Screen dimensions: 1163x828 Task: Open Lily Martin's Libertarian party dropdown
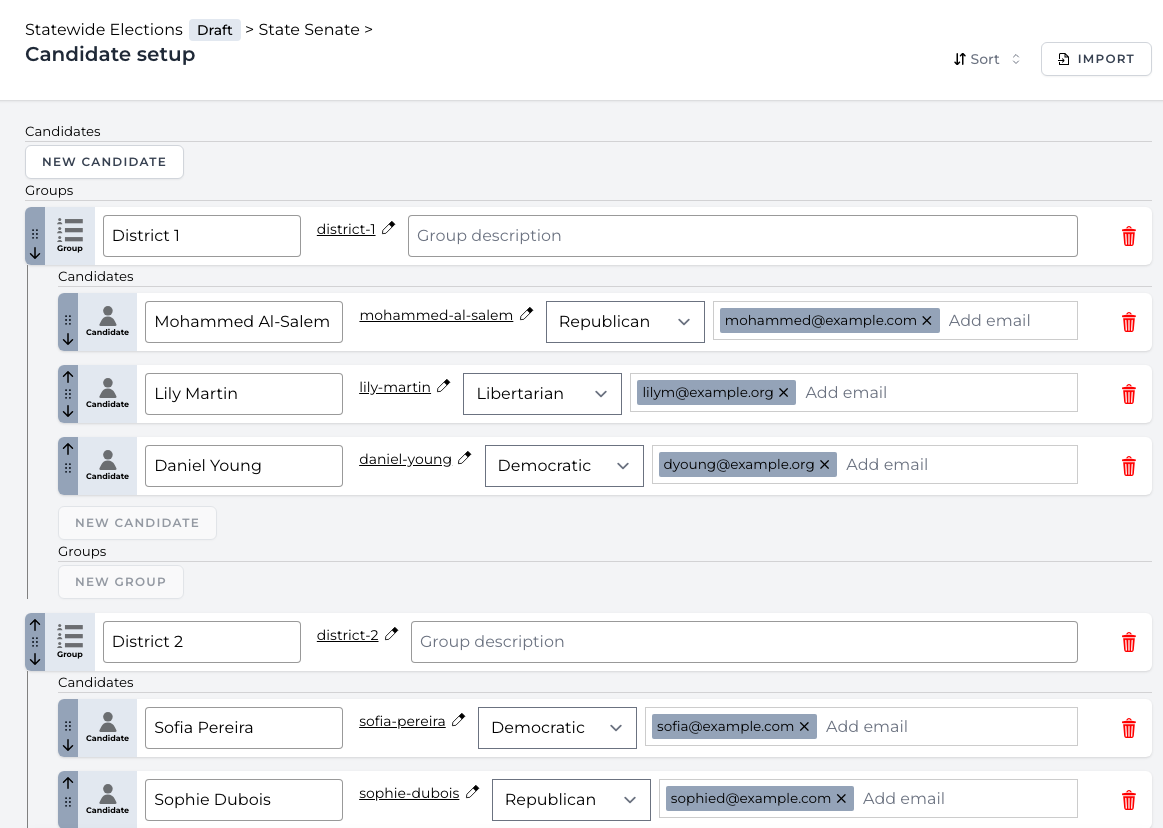542,394
